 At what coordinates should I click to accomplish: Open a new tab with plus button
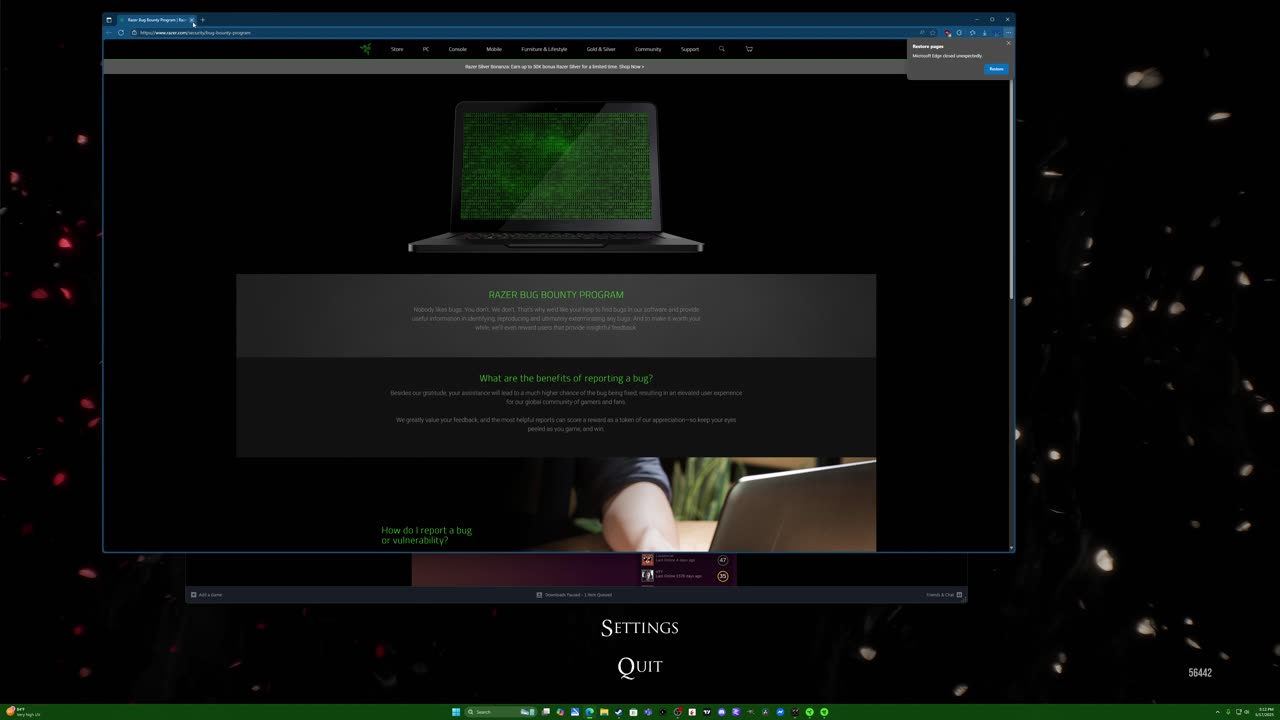click(202, 19)
